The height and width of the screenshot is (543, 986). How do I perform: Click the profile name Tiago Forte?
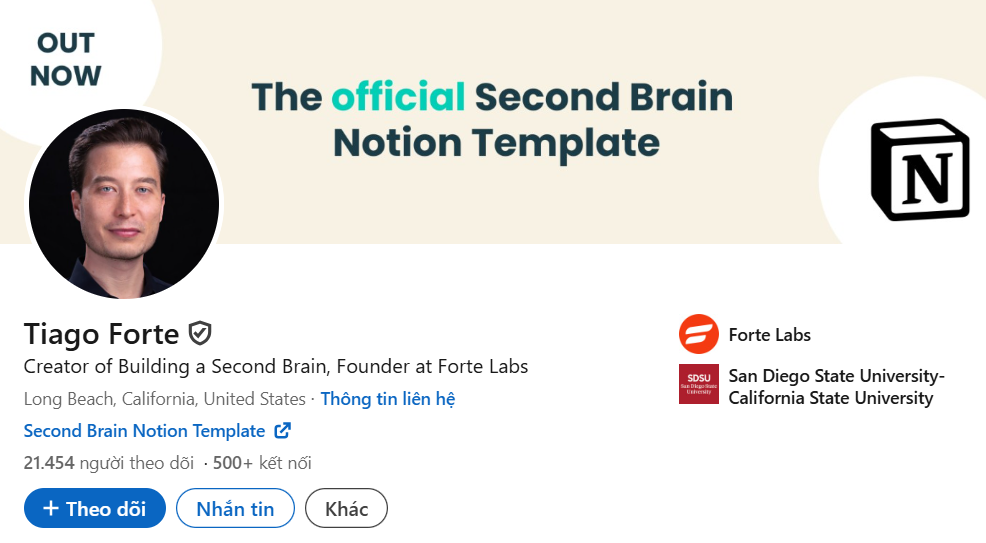(x=101, y=334)
